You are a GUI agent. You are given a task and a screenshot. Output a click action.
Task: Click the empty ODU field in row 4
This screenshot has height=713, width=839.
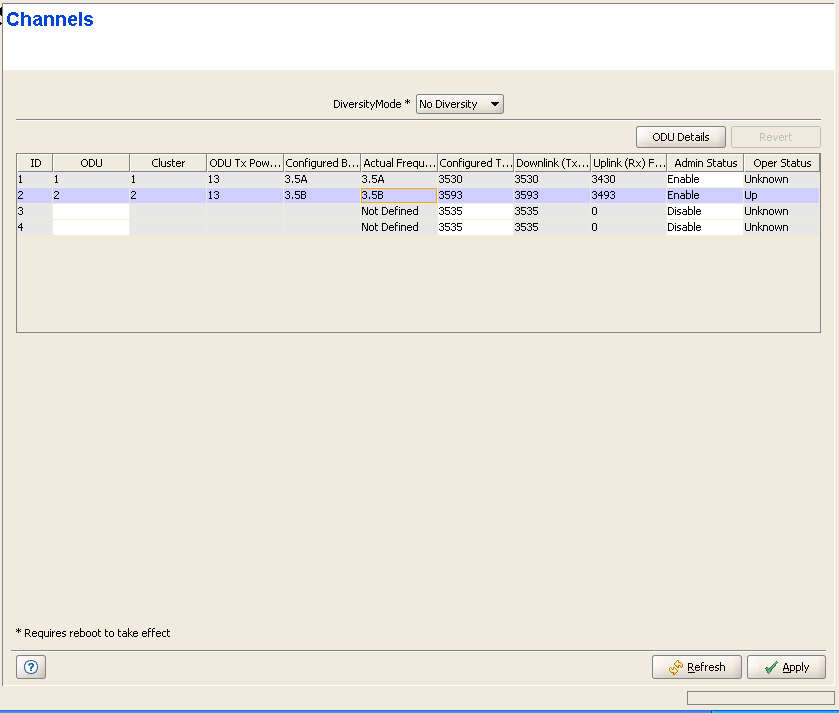91,227
